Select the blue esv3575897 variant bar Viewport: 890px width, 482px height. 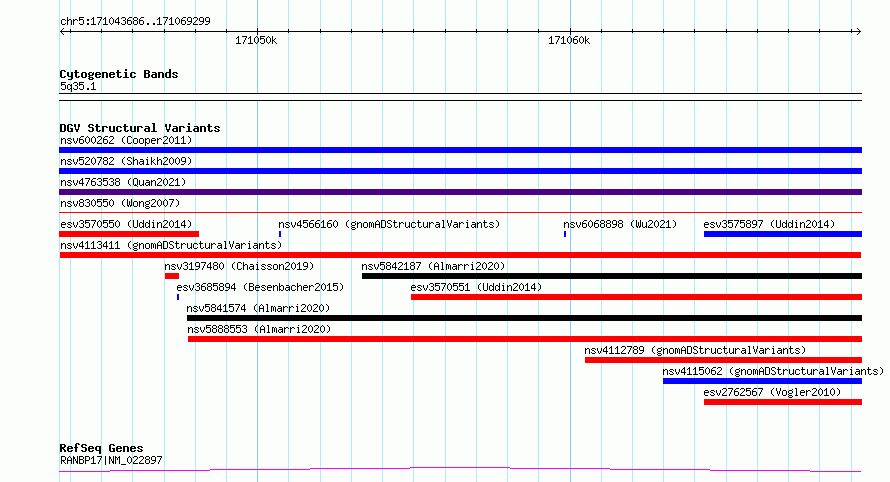tap(783, 234)
